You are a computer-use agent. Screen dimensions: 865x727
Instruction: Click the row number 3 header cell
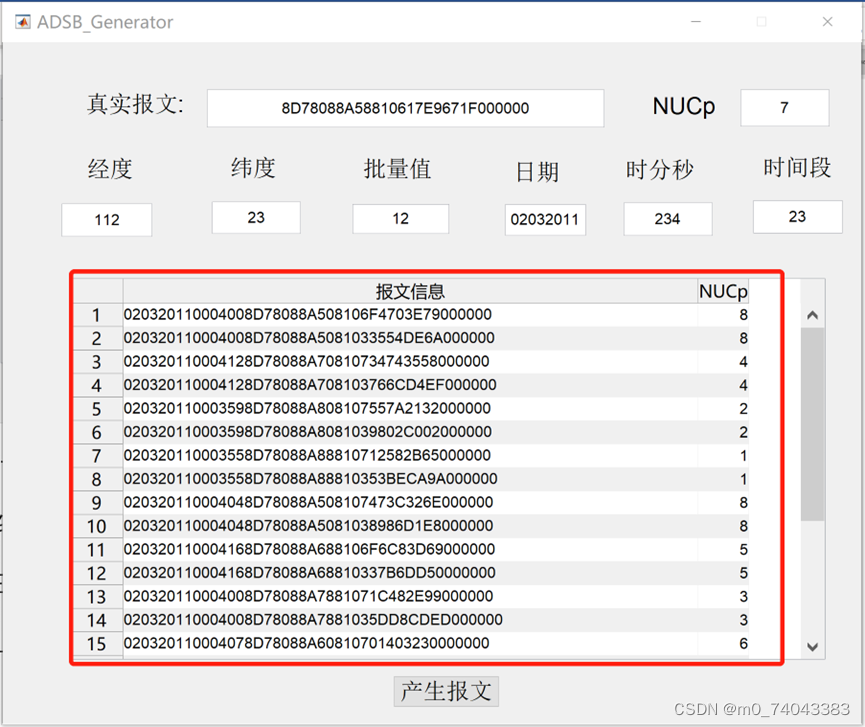pyautogui.click(x=97, y=361)
